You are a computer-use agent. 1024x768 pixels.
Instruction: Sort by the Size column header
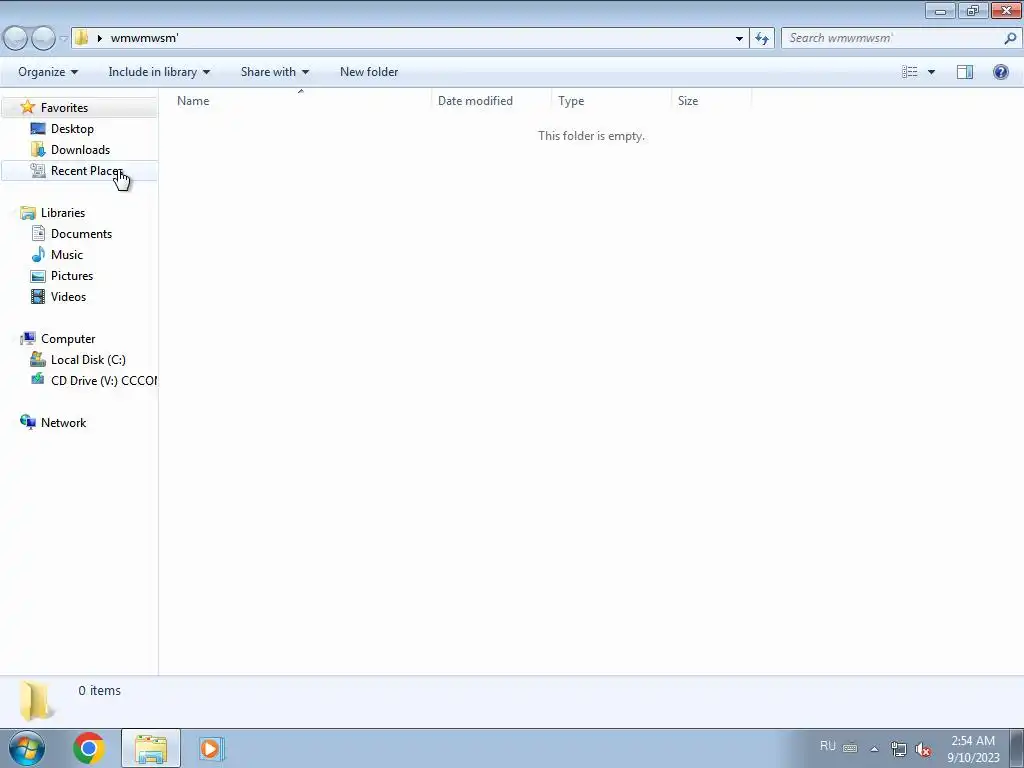click(711, 101)
